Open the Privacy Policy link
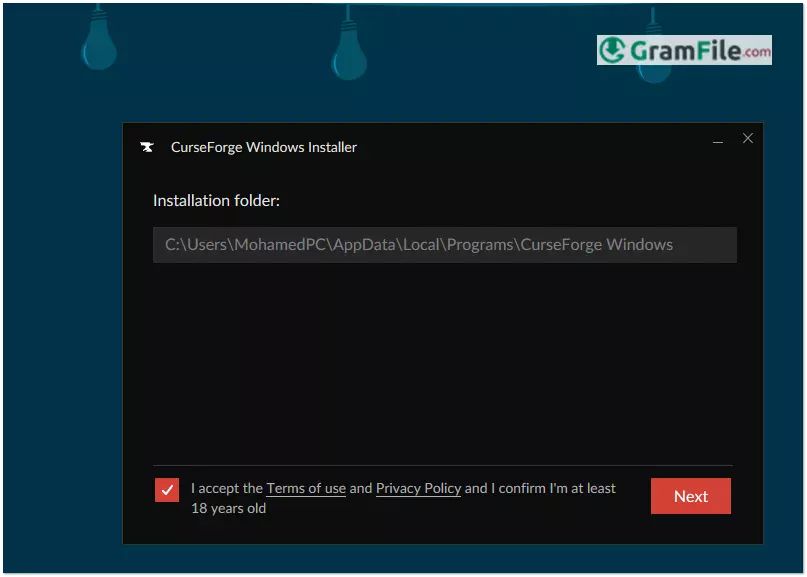This screenshot has width=807, height=577. (x=418, y=488)
